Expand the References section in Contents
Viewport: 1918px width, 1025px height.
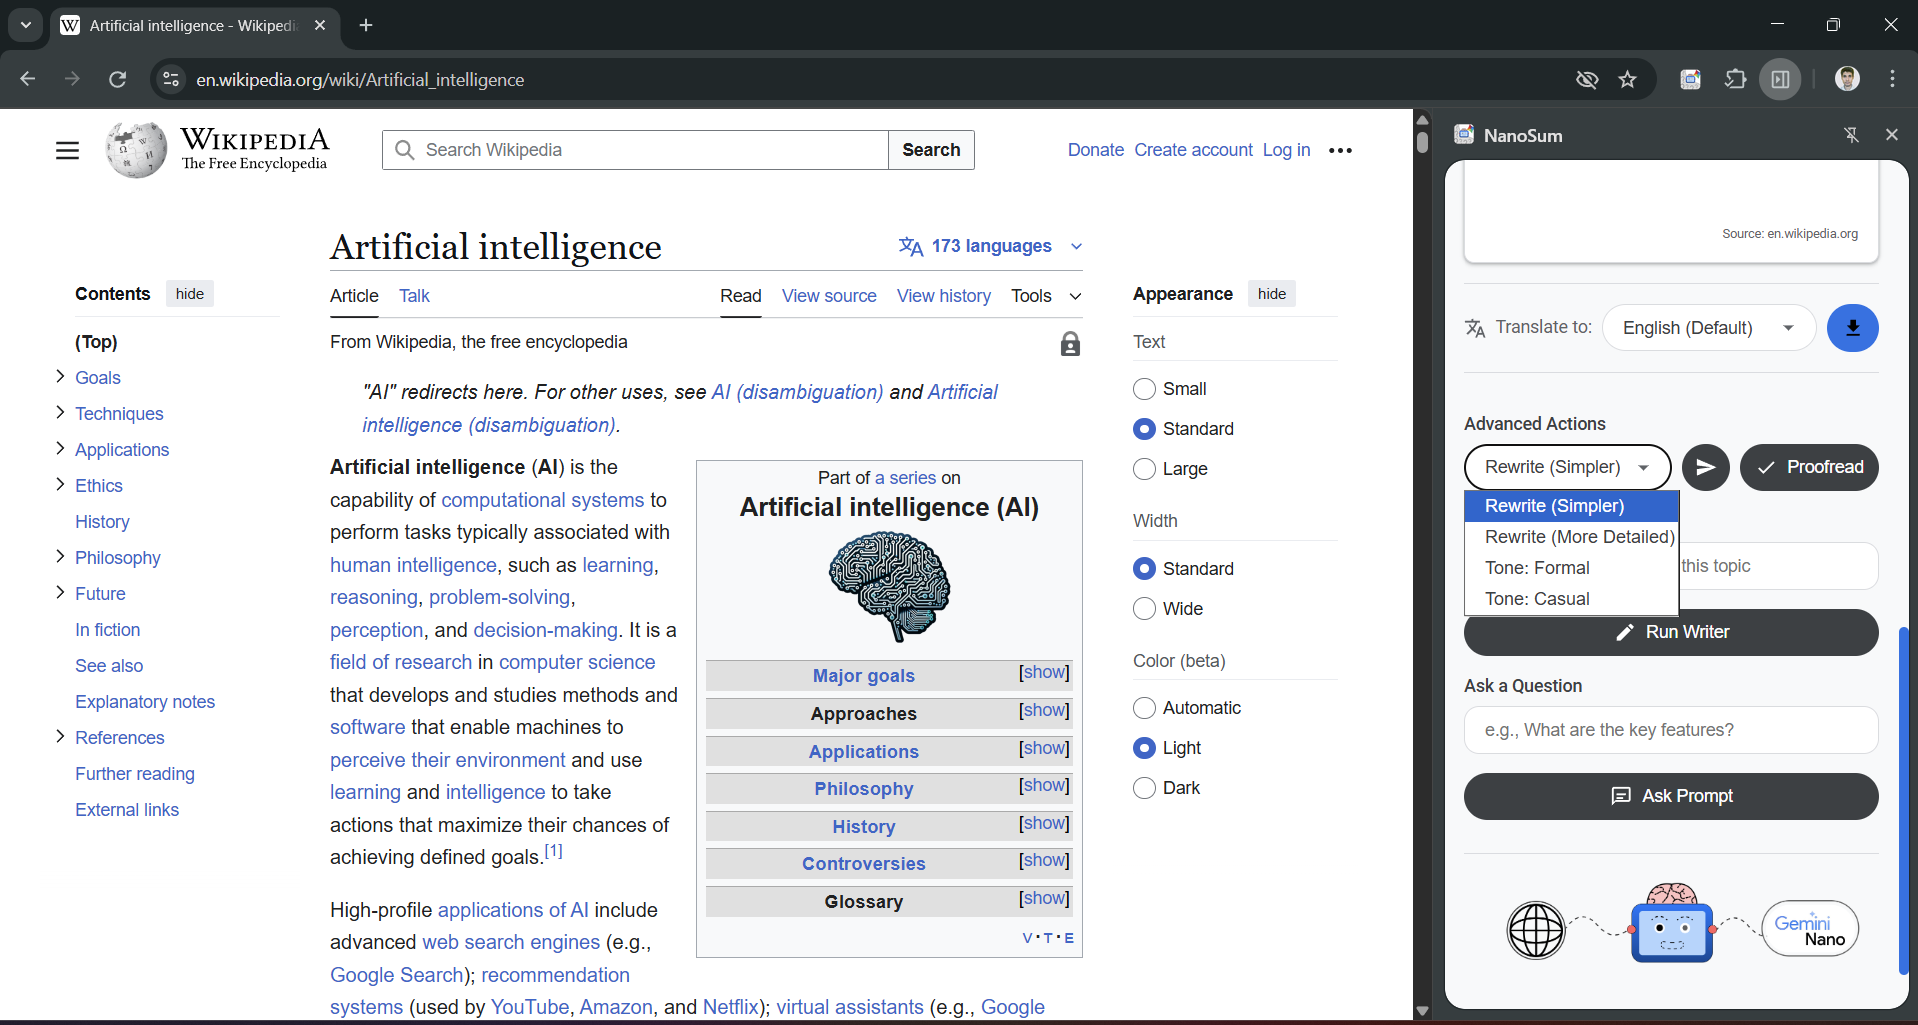coord(60,737)
